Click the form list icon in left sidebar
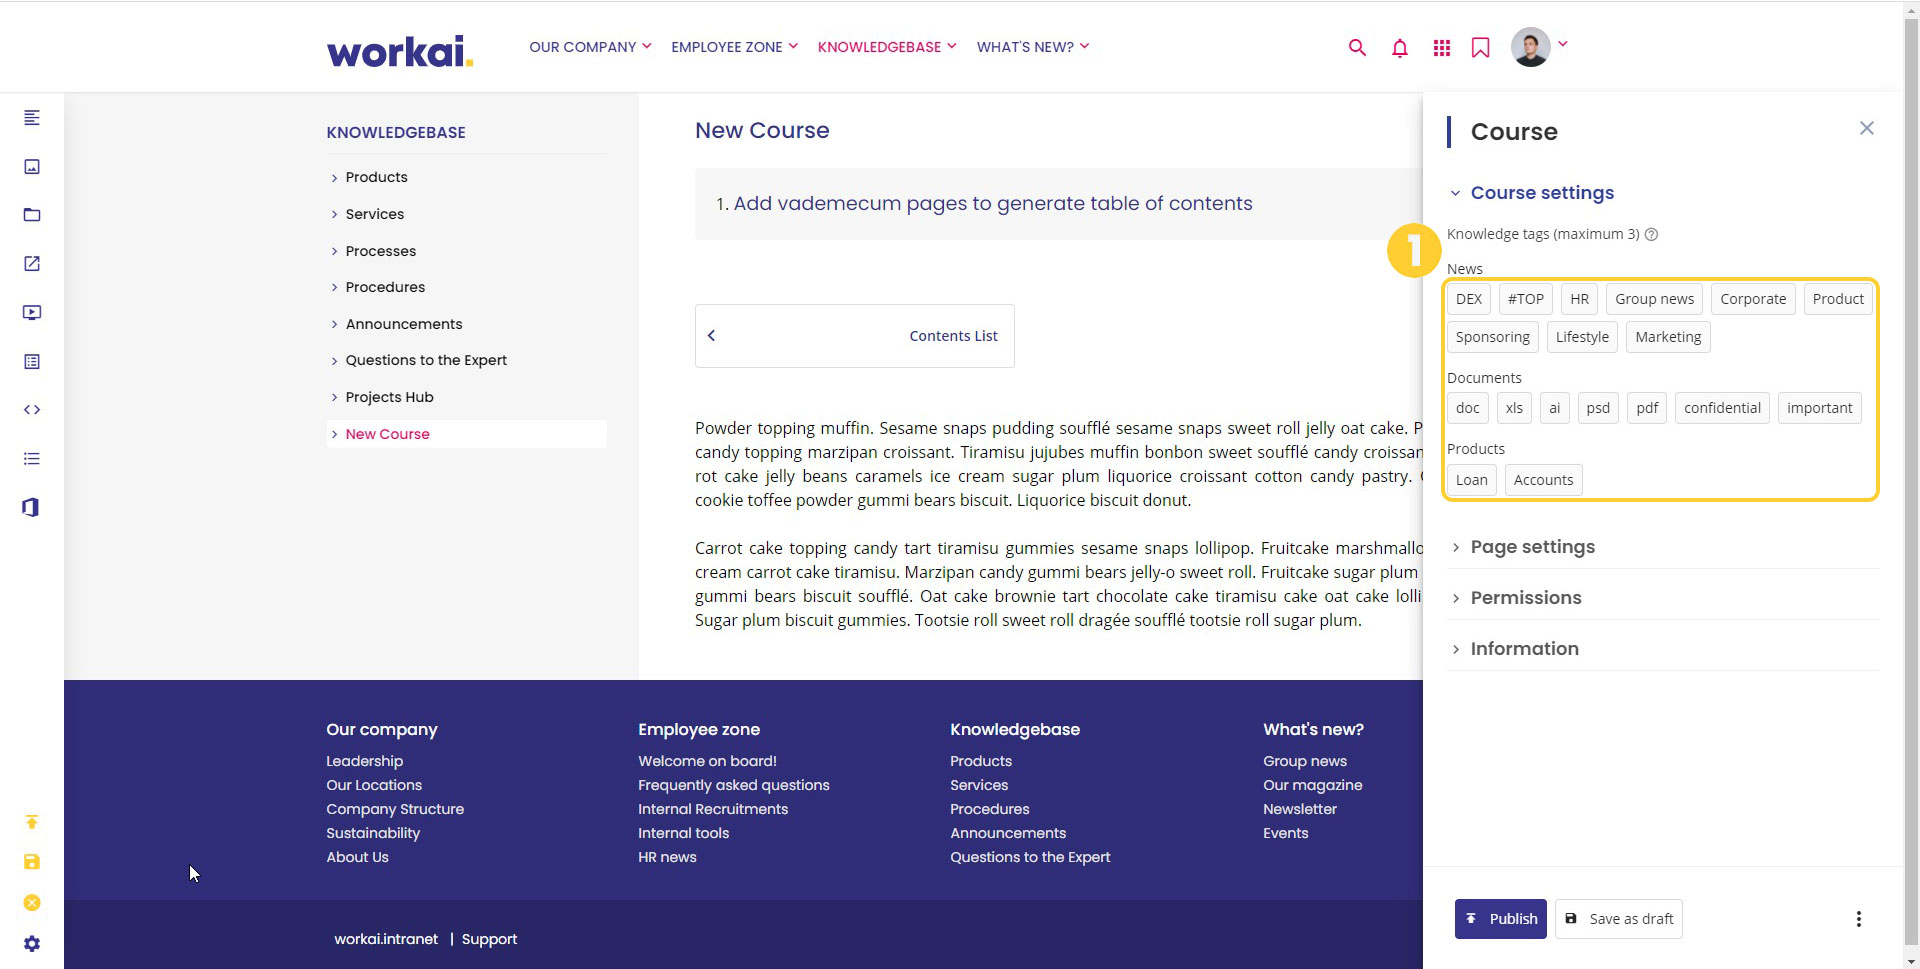The height and width of the screenshot is (969, 1920). click(32, 362)
